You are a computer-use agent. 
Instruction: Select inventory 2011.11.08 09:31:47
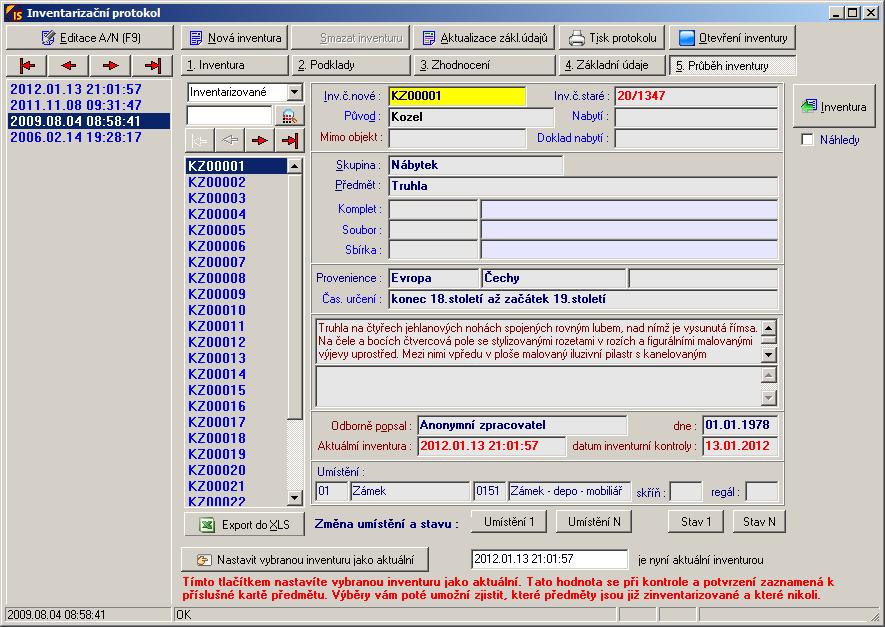pyautogui.click(x=89, y=105)
